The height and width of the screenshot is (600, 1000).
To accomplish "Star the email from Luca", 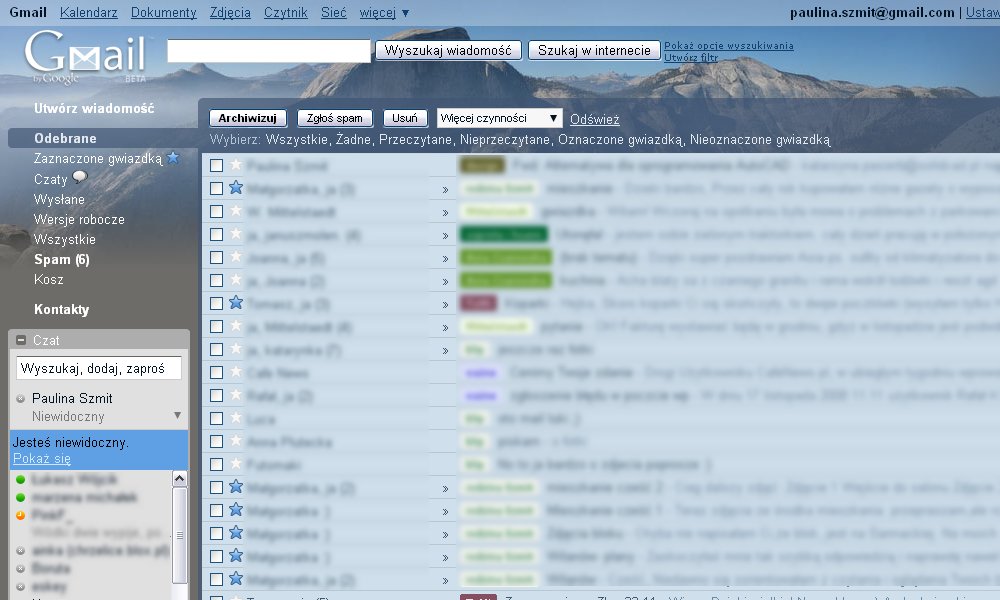I will pyautogui.click(x=236, y=418).
